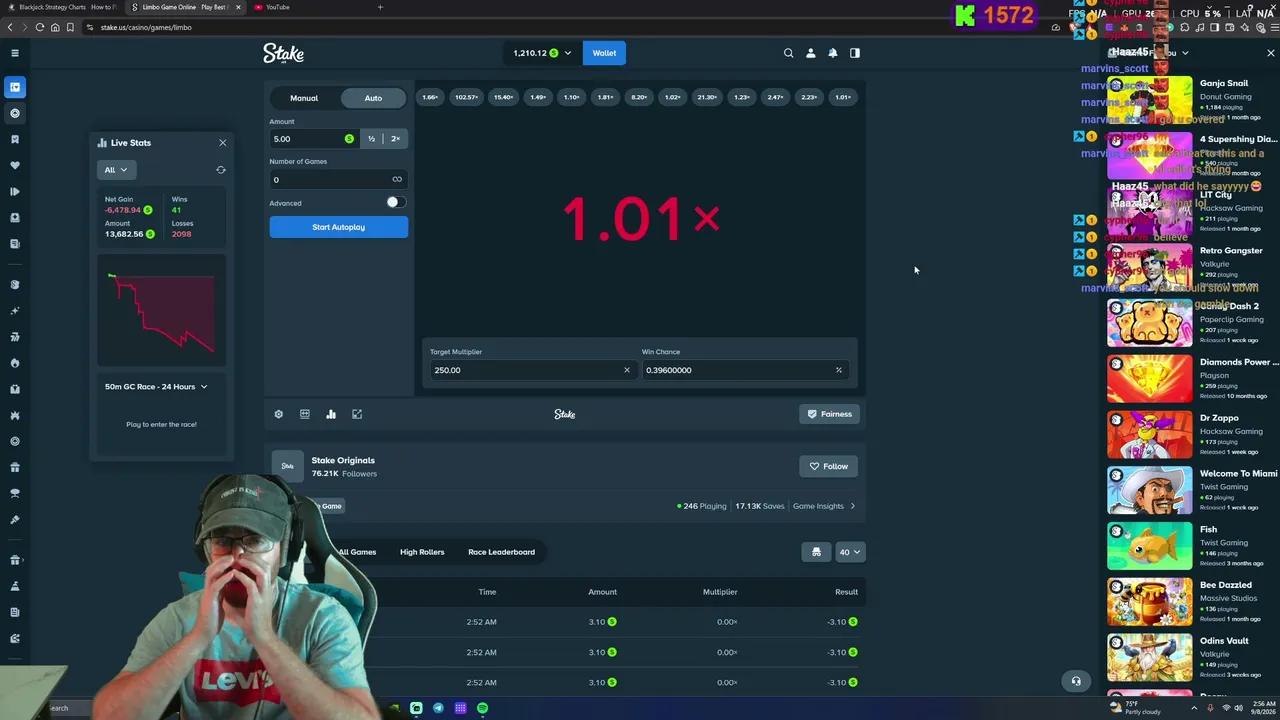This screenshot has width=1280, height=720.
Task: Open Spotify from the taskbar
Action: pyautogui.click(x=482, y=708)
